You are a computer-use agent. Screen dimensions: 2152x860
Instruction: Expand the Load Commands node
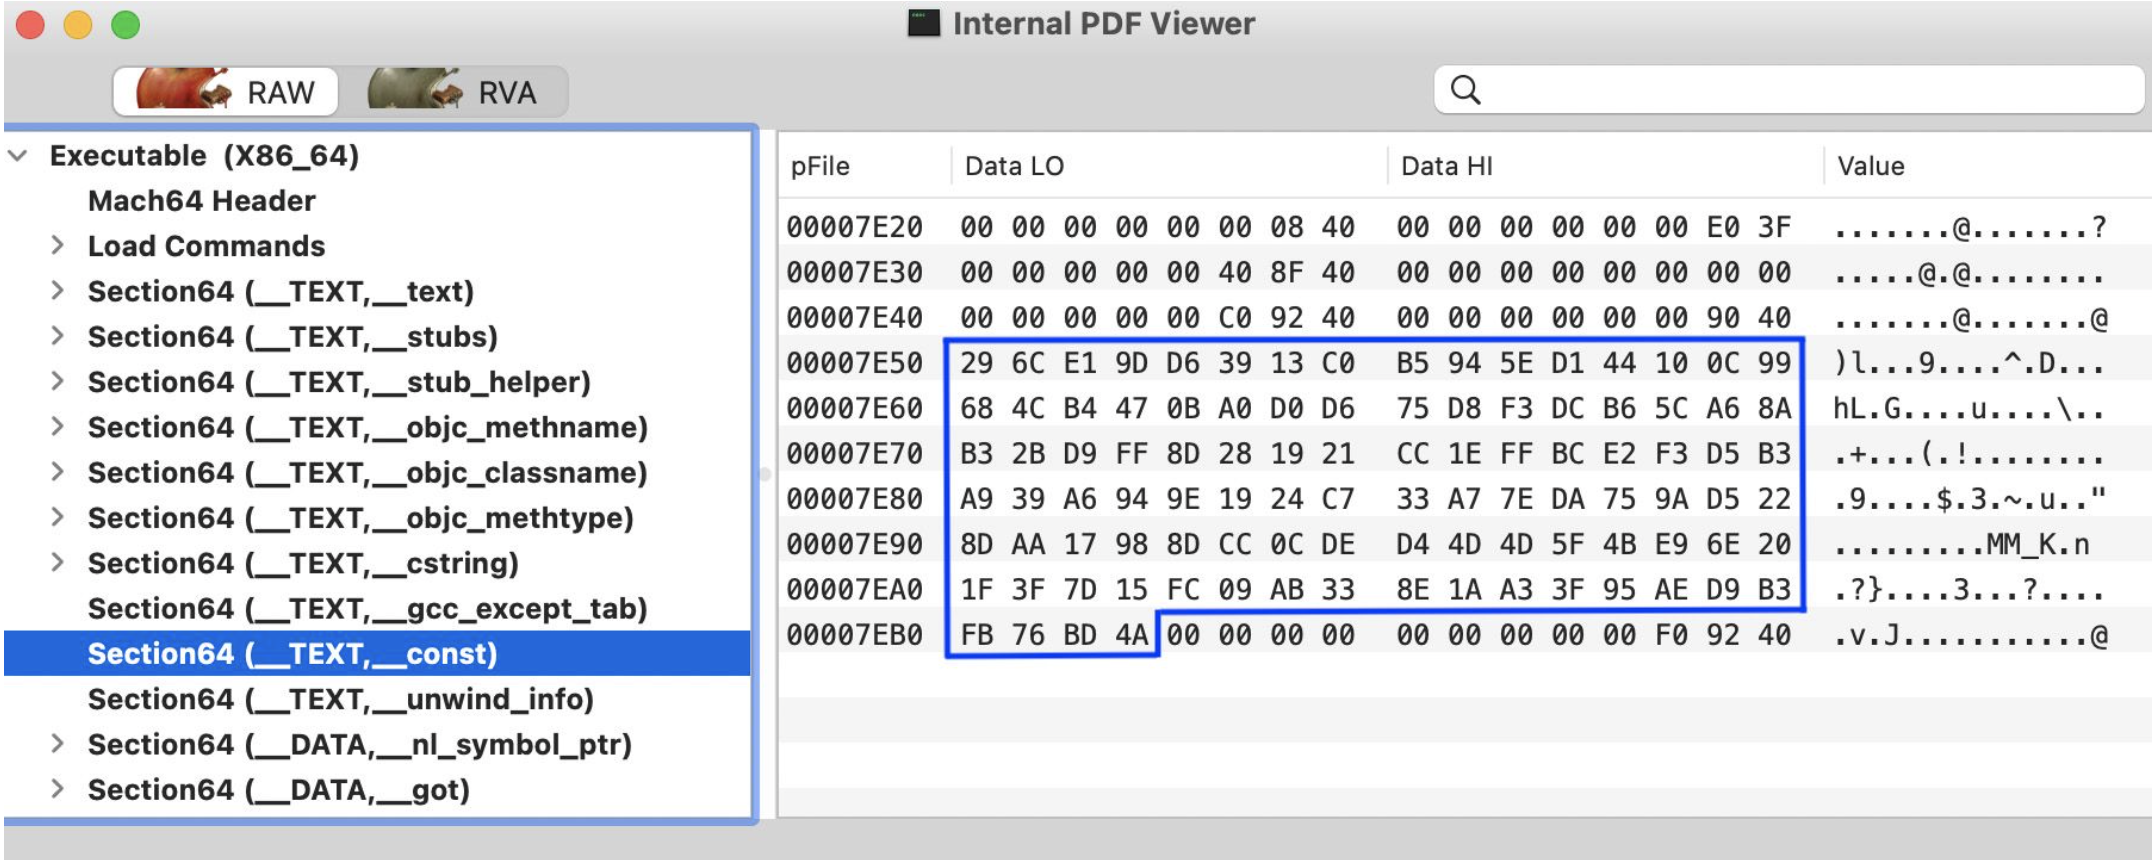tap(57, 246)
